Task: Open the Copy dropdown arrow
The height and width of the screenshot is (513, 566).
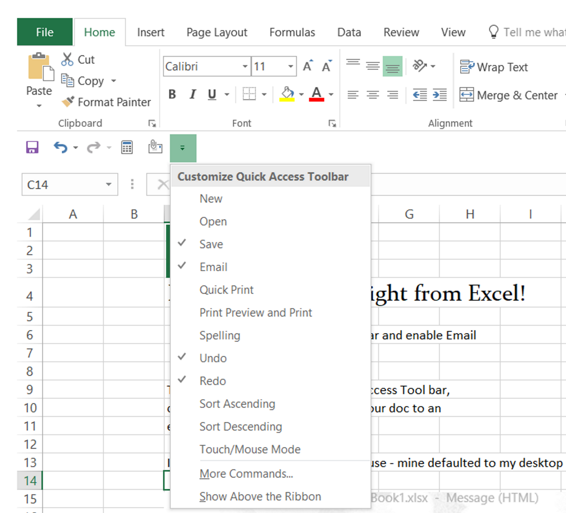Action: point(113,81)
